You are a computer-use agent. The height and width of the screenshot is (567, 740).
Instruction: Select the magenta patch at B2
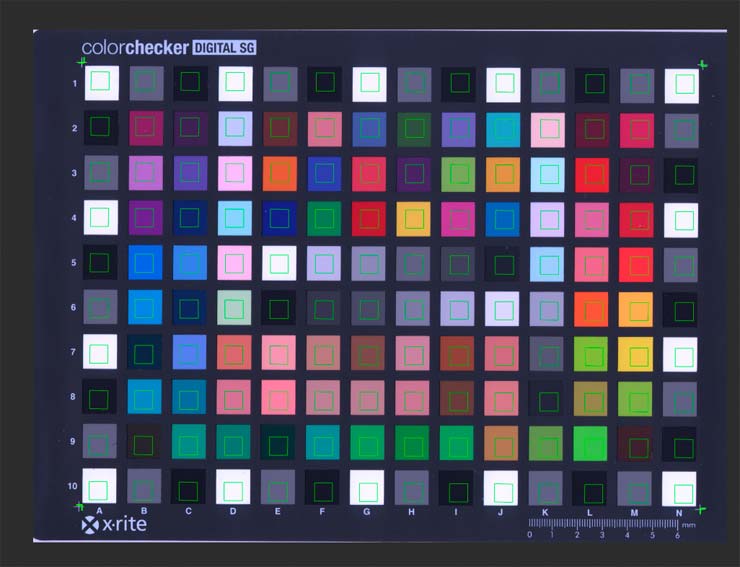coord(146,128)
